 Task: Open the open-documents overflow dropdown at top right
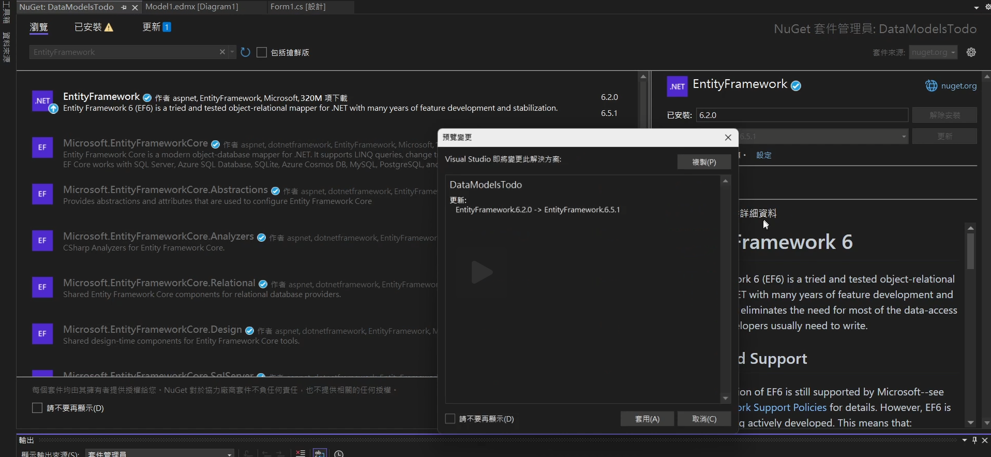pos(976,7)
